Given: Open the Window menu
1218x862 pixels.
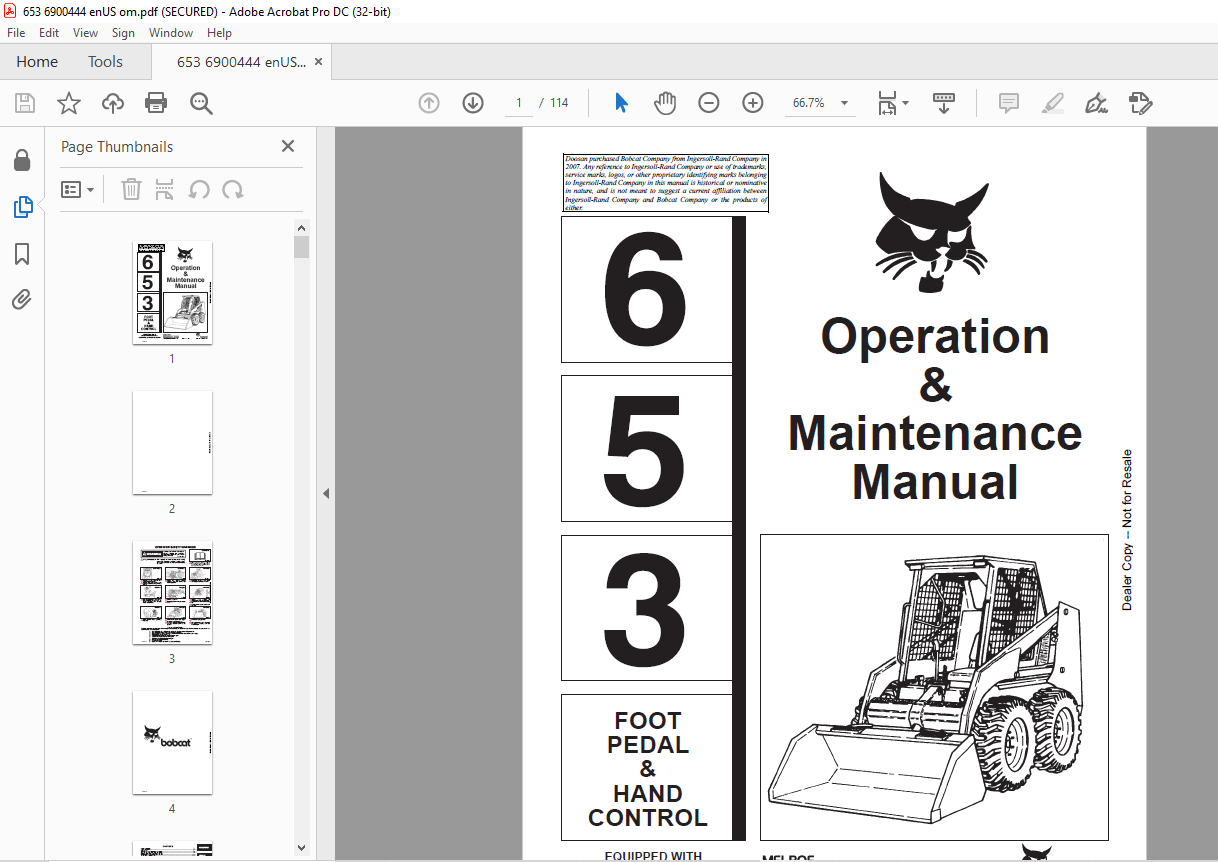Looking at the screenshot, I should [x=171, y=33].
